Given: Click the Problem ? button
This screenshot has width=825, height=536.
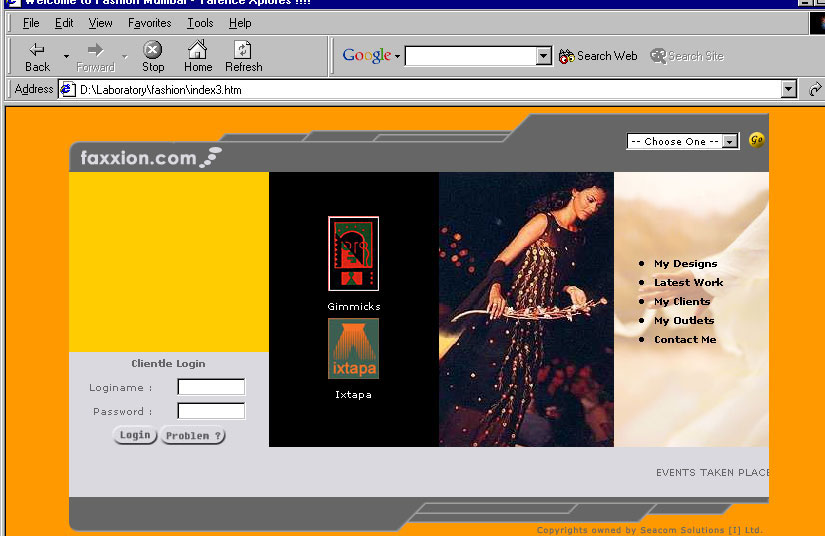Looking at the screenshot, I should pos(193,436).
